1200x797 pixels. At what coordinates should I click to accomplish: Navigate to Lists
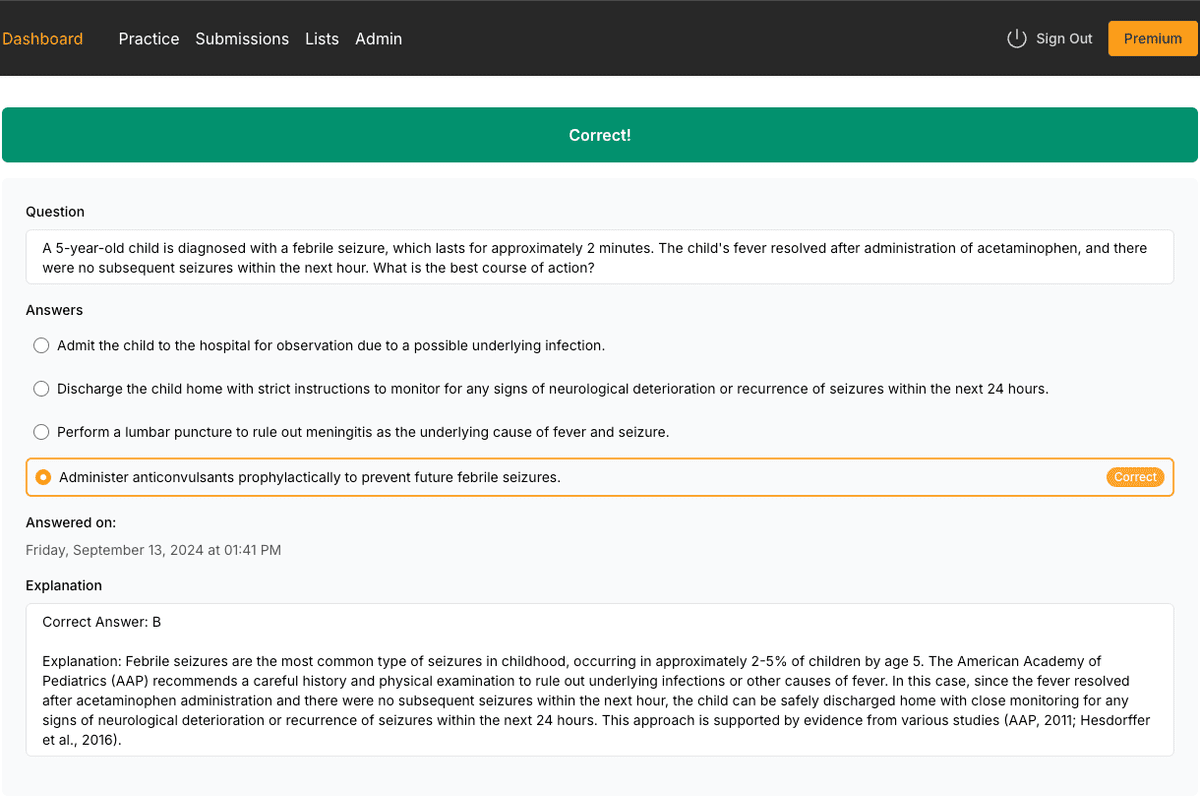(x=322, y=39)
